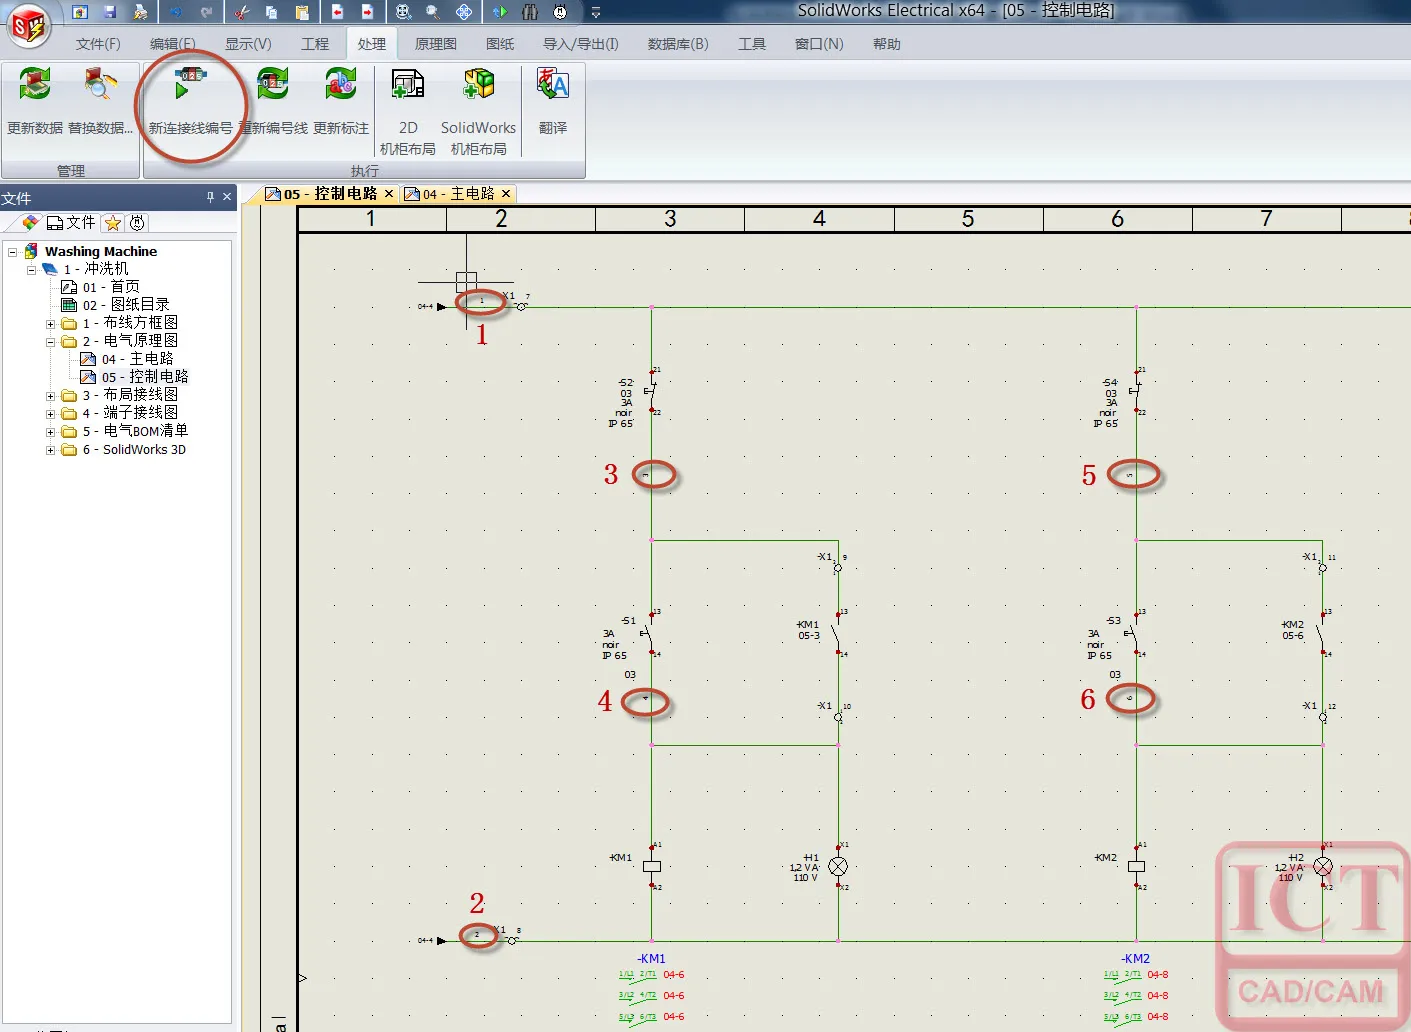Viewport: 1411px width, 1032px height.
Task: Close the 05 - 控制电路 document tab
Action: (x=389, y=194)
